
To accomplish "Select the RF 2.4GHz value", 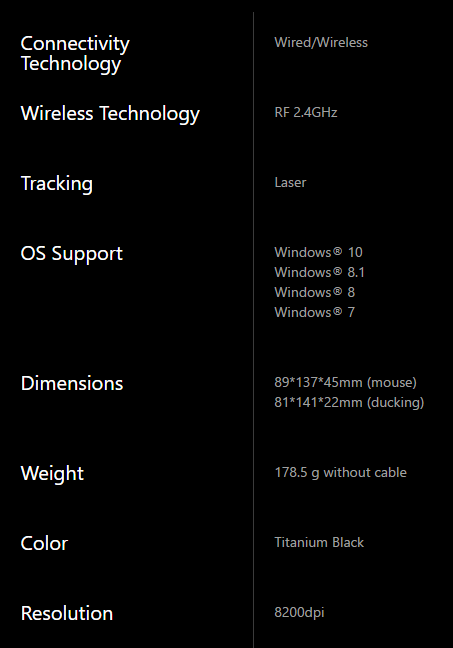I will point(306,112).
